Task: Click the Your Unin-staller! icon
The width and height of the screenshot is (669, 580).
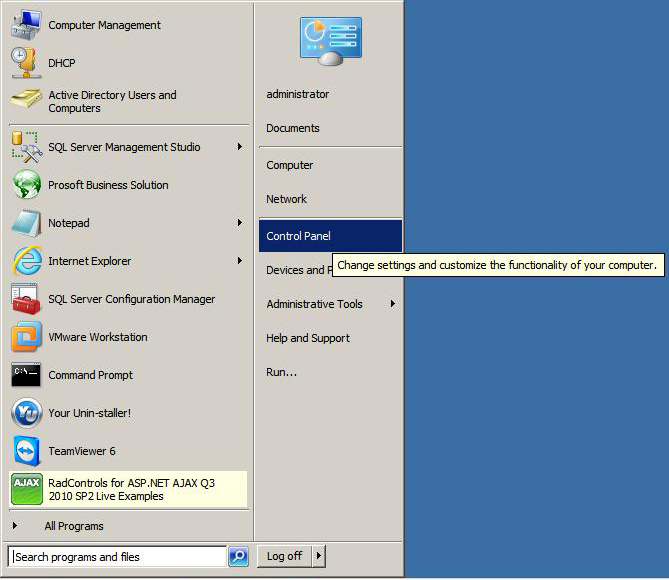Action: [x=26, y=413]
